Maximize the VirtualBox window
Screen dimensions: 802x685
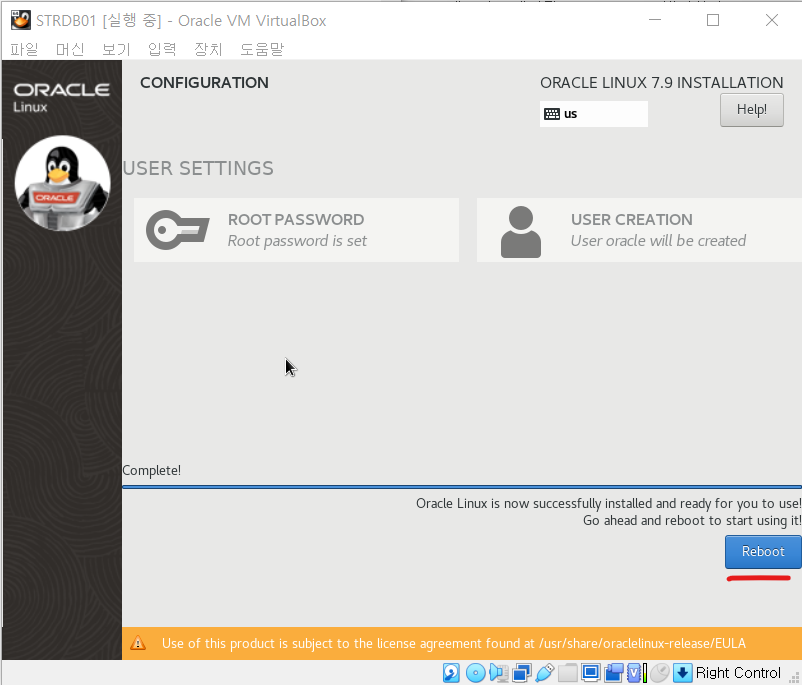point(713,20)
